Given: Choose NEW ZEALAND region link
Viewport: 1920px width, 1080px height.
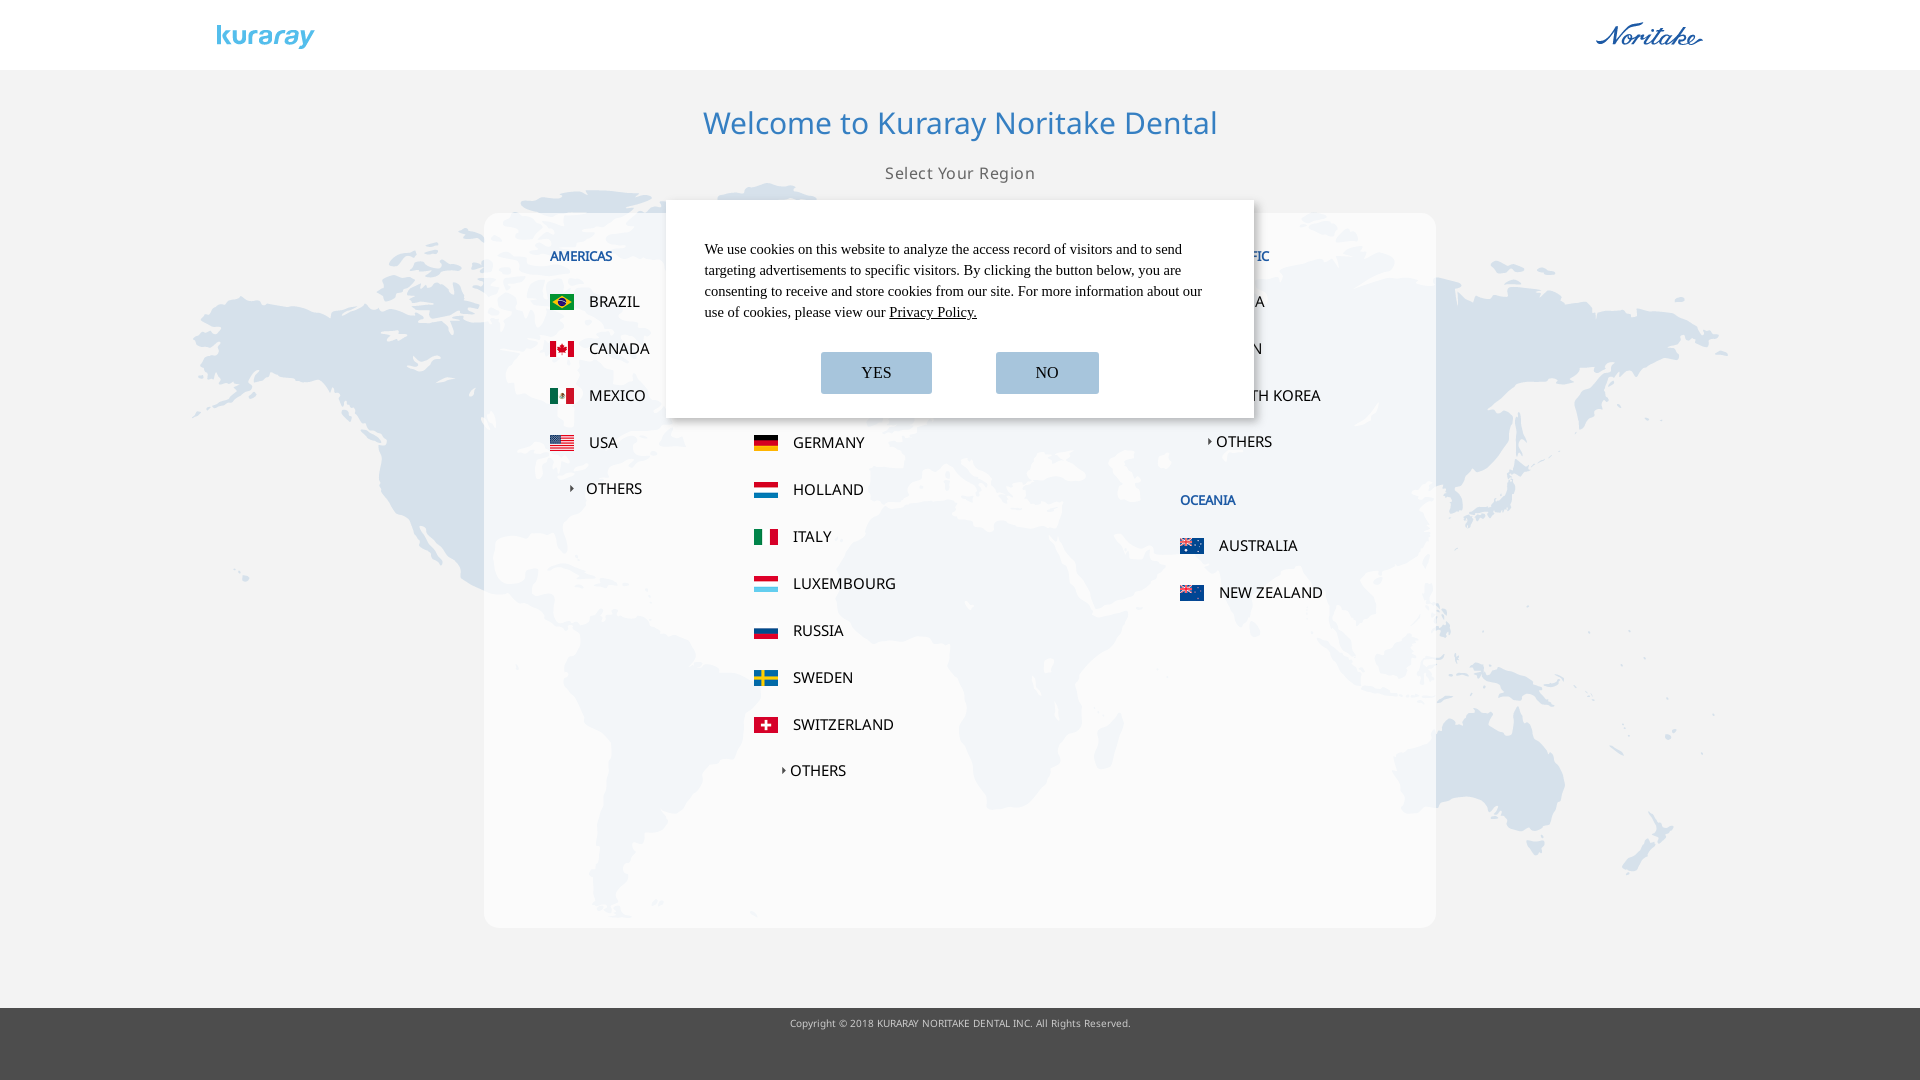Looking at the screenshot, I should pyautogui.click(x=1271, y=592).
